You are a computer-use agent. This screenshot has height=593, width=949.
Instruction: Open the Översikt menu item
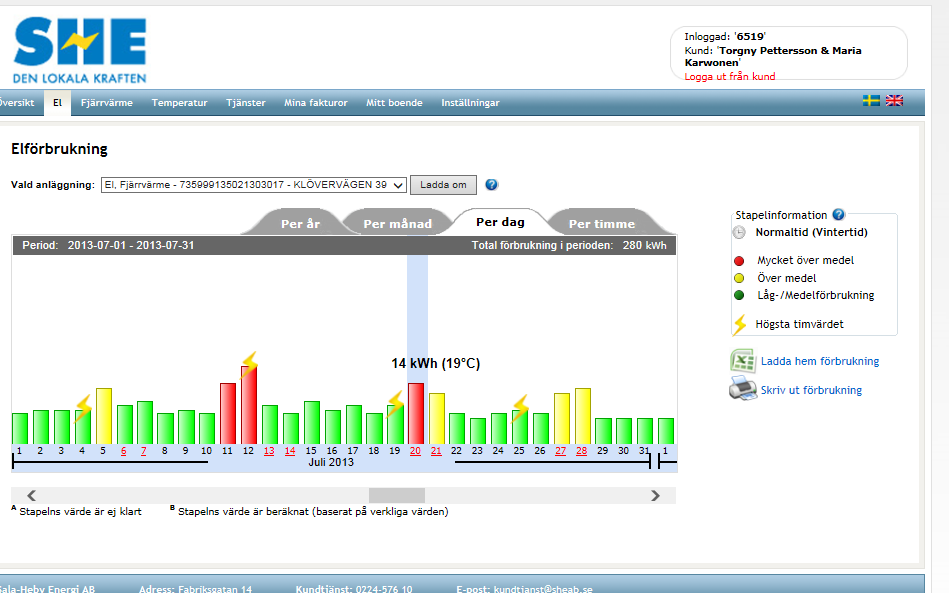click(x=17, y=103)
